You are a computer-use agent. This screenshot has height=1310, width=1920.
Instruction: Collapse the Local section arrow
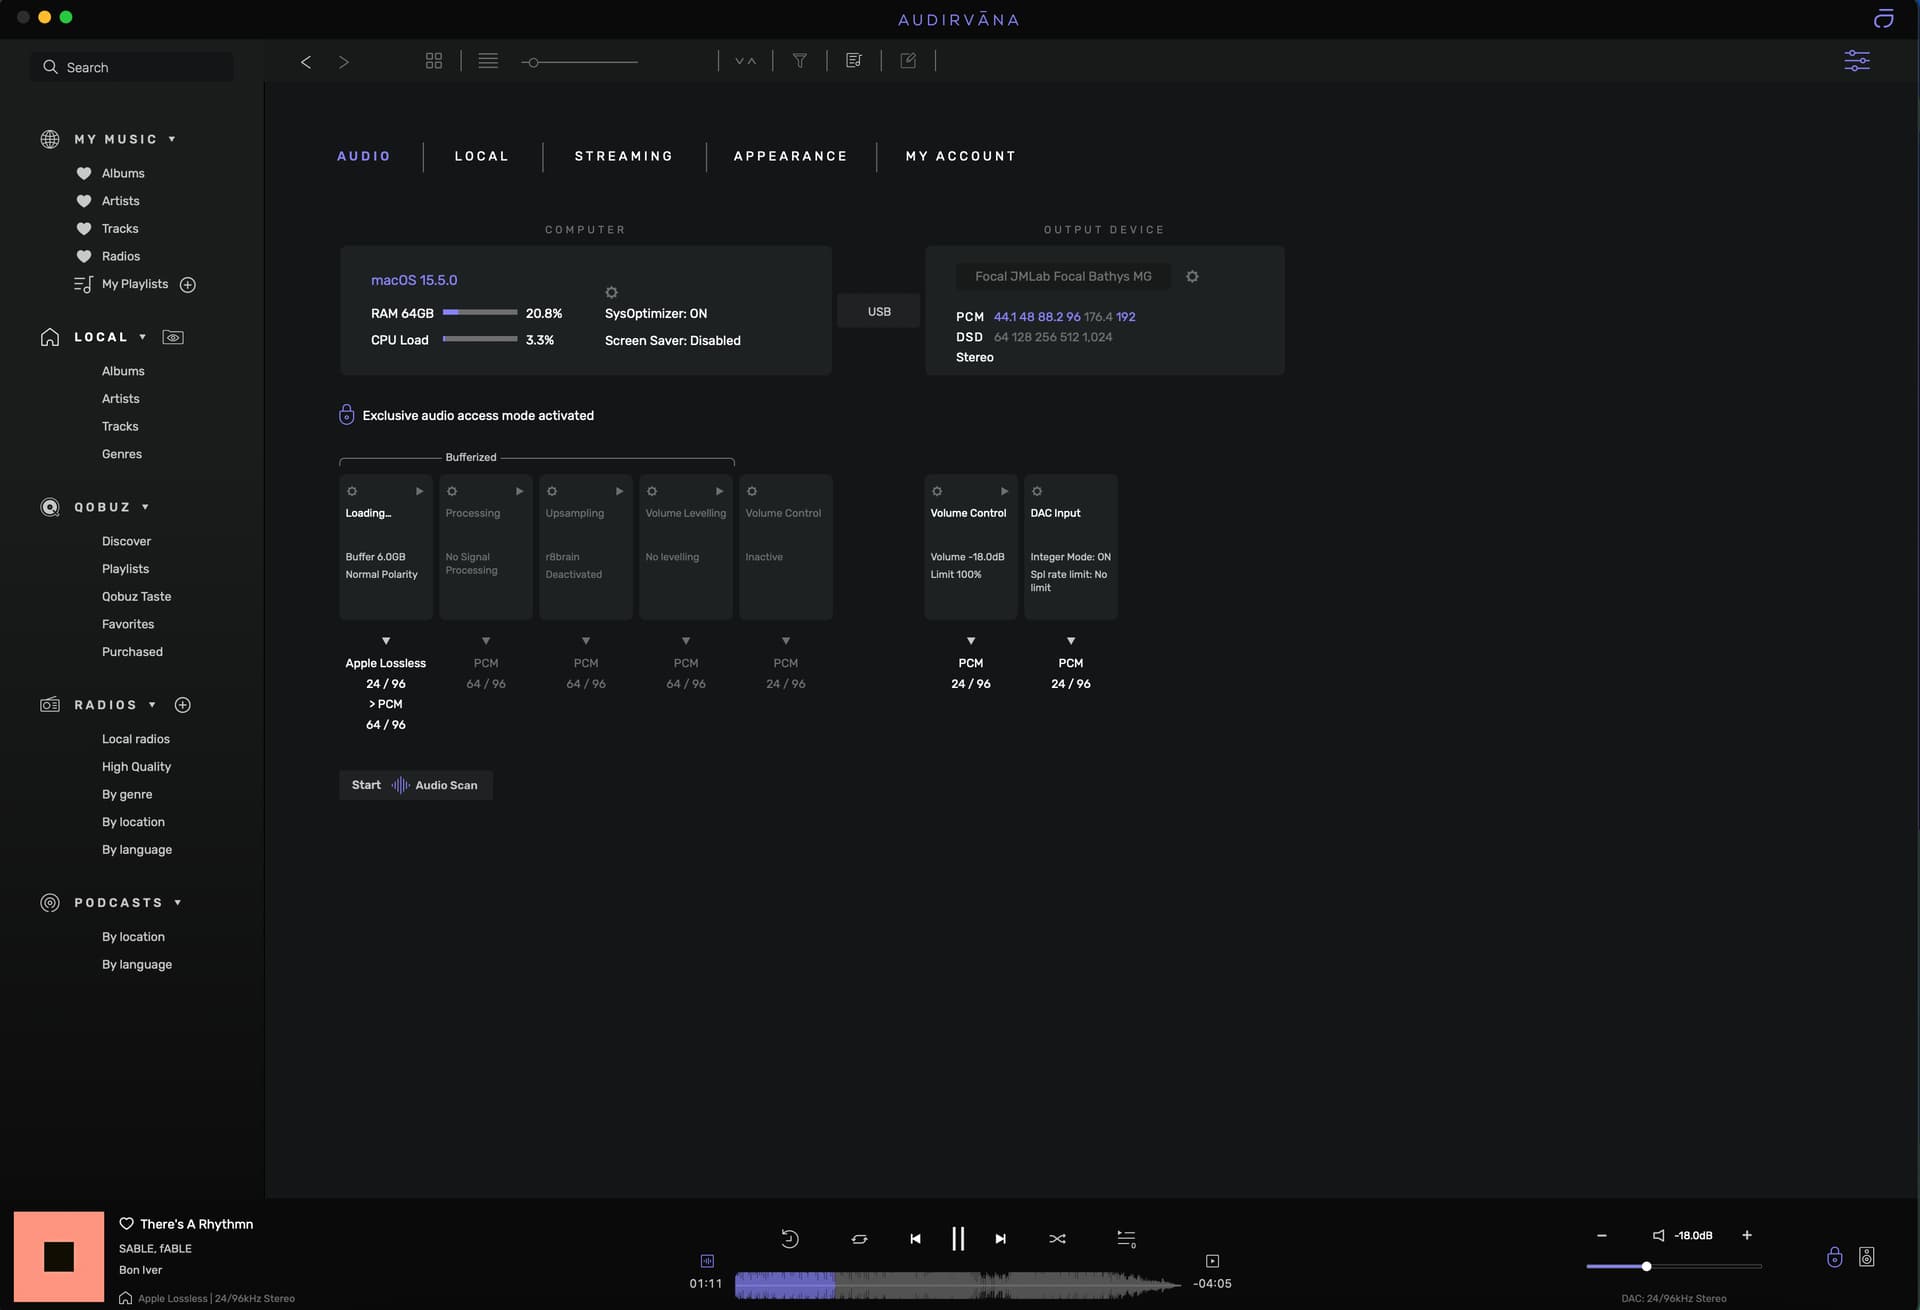point(143,338)
